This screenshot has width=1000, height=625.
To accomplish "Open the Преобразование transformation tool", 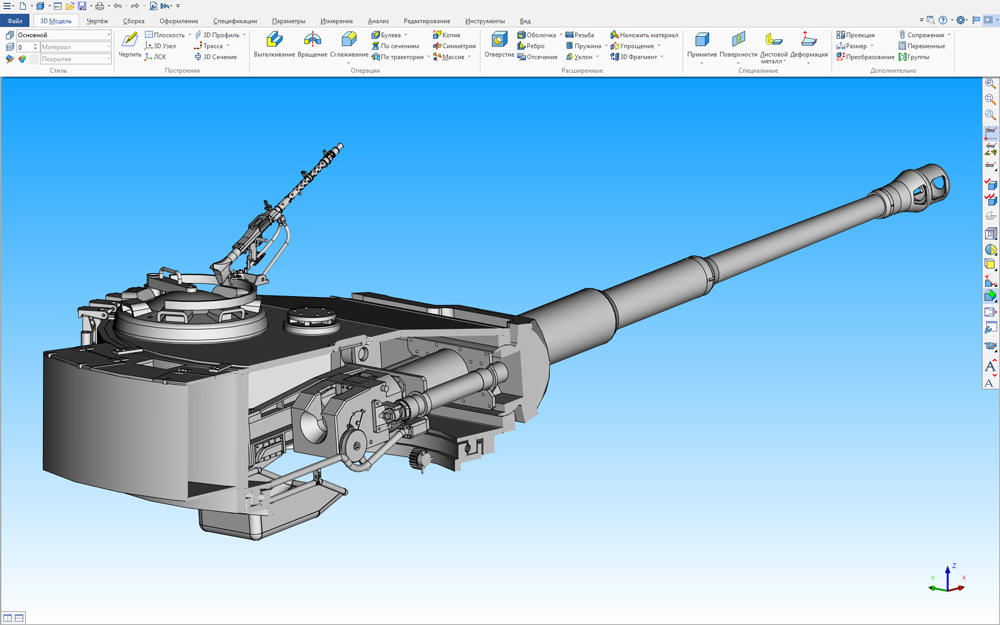I will tap(865, 57).
